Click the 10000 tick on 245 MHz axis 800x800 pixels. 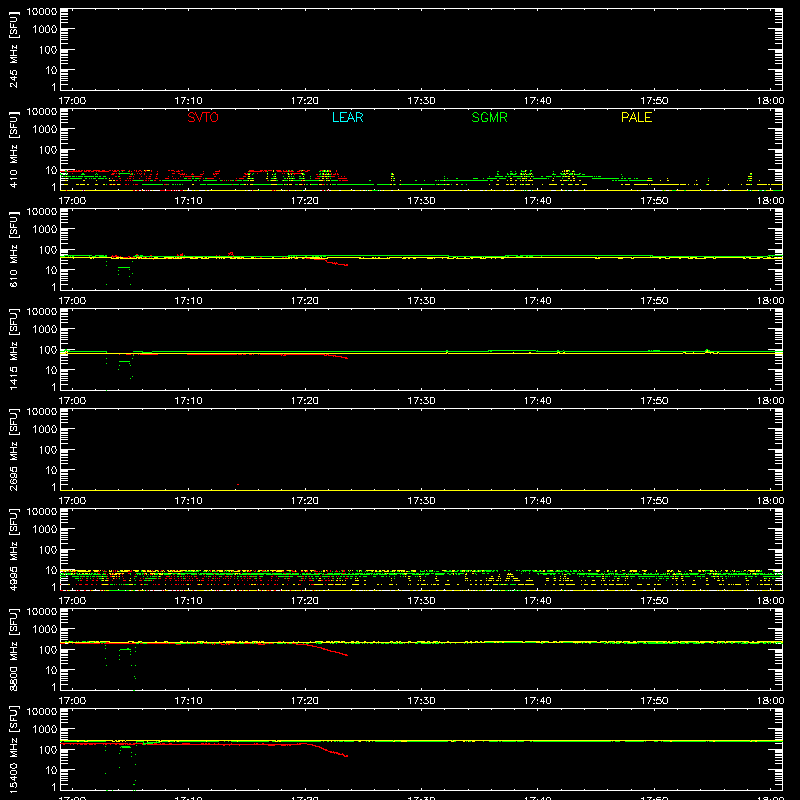pyautogui.click(x=42, y=12)
